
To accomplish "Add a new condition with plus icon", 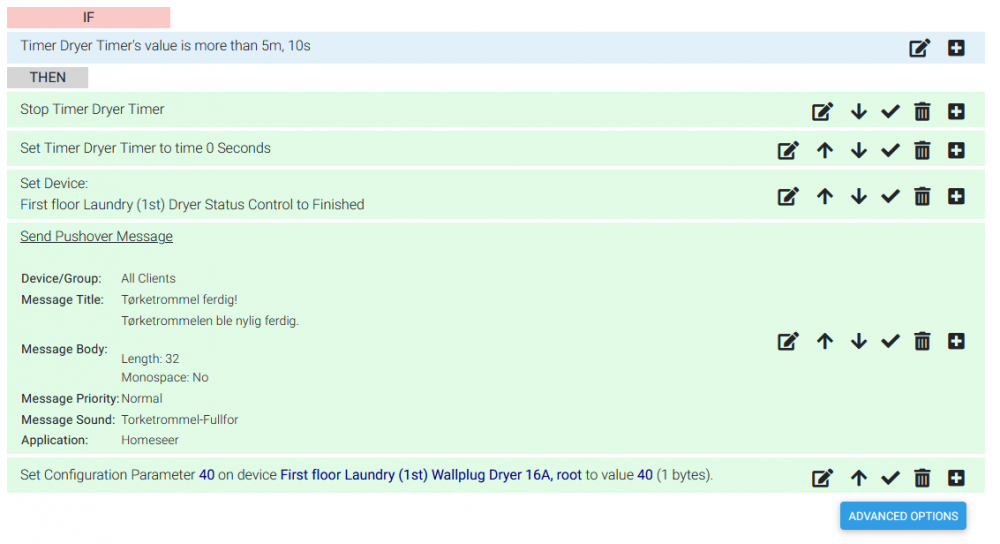I will 956,48.
